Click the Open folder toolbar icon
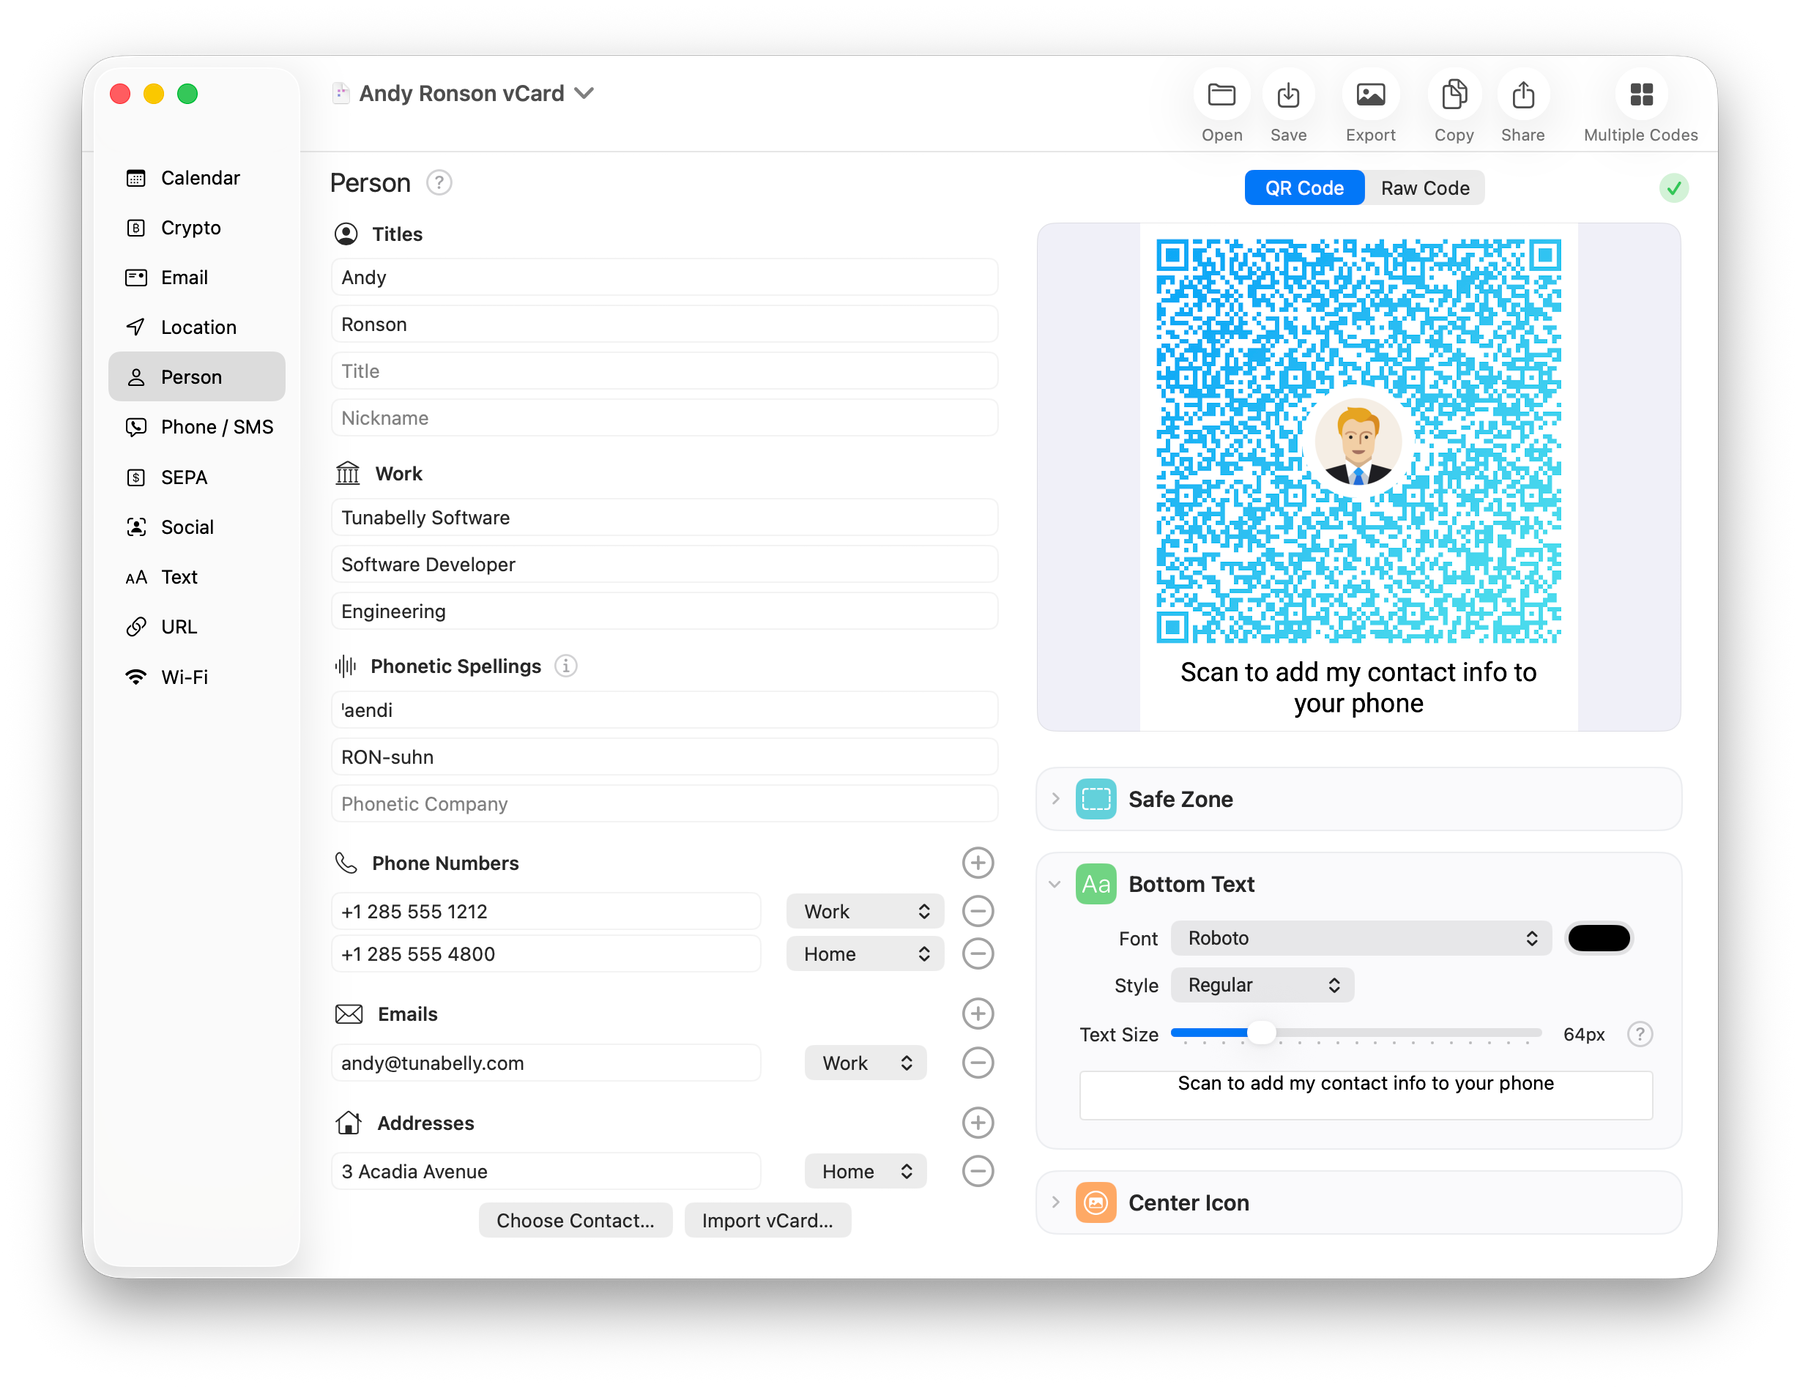This screenshot has height=1387, width=1800. [x=1221, y=95]
